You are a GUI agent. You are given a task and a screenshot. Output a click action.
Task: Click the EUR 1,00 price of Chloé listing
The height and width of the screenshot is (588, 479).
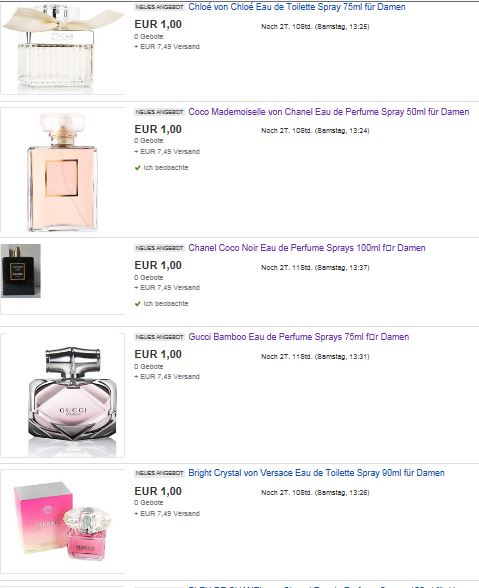pyautogui.click(x=158, y=24)
